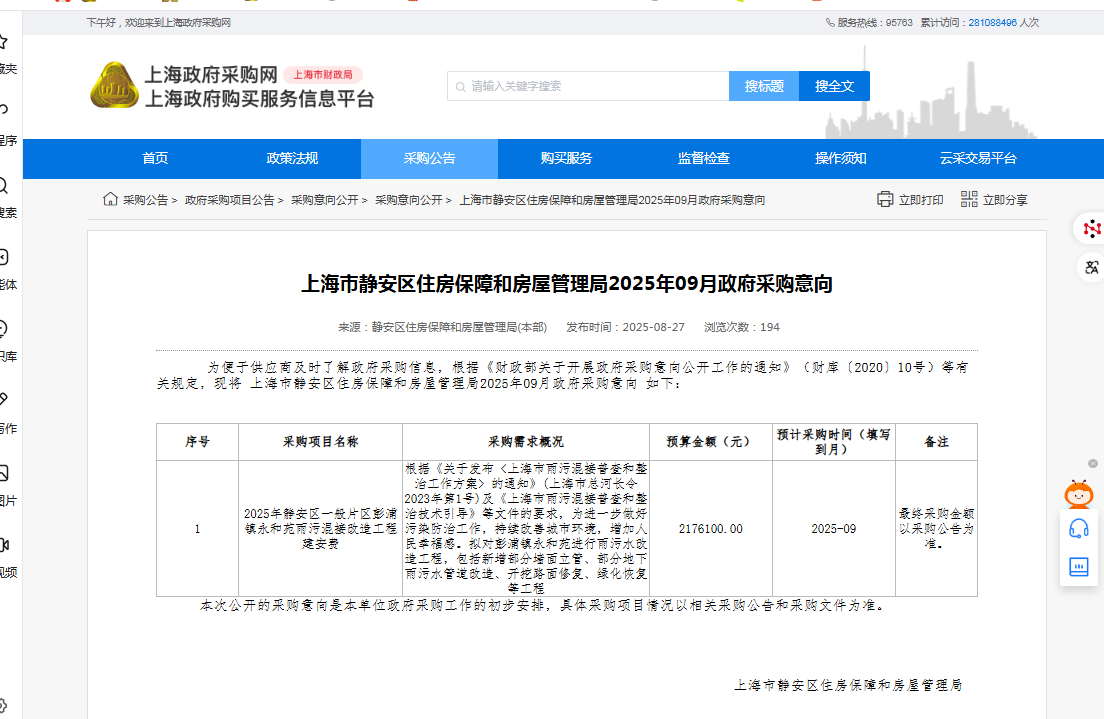The height and width of the screenshot is (719, 1104).
Task: Click the red network floating icon
Action: click(1090, 229)
